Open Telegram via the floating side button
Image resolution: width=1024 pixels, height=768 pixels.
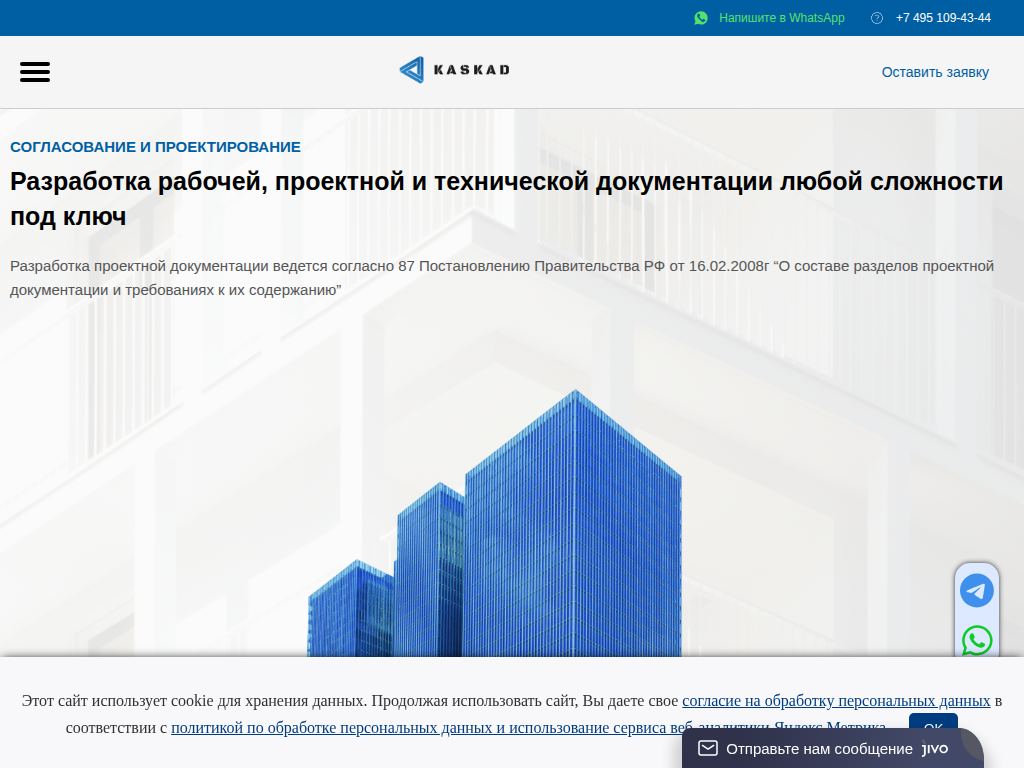click(977, 590)
